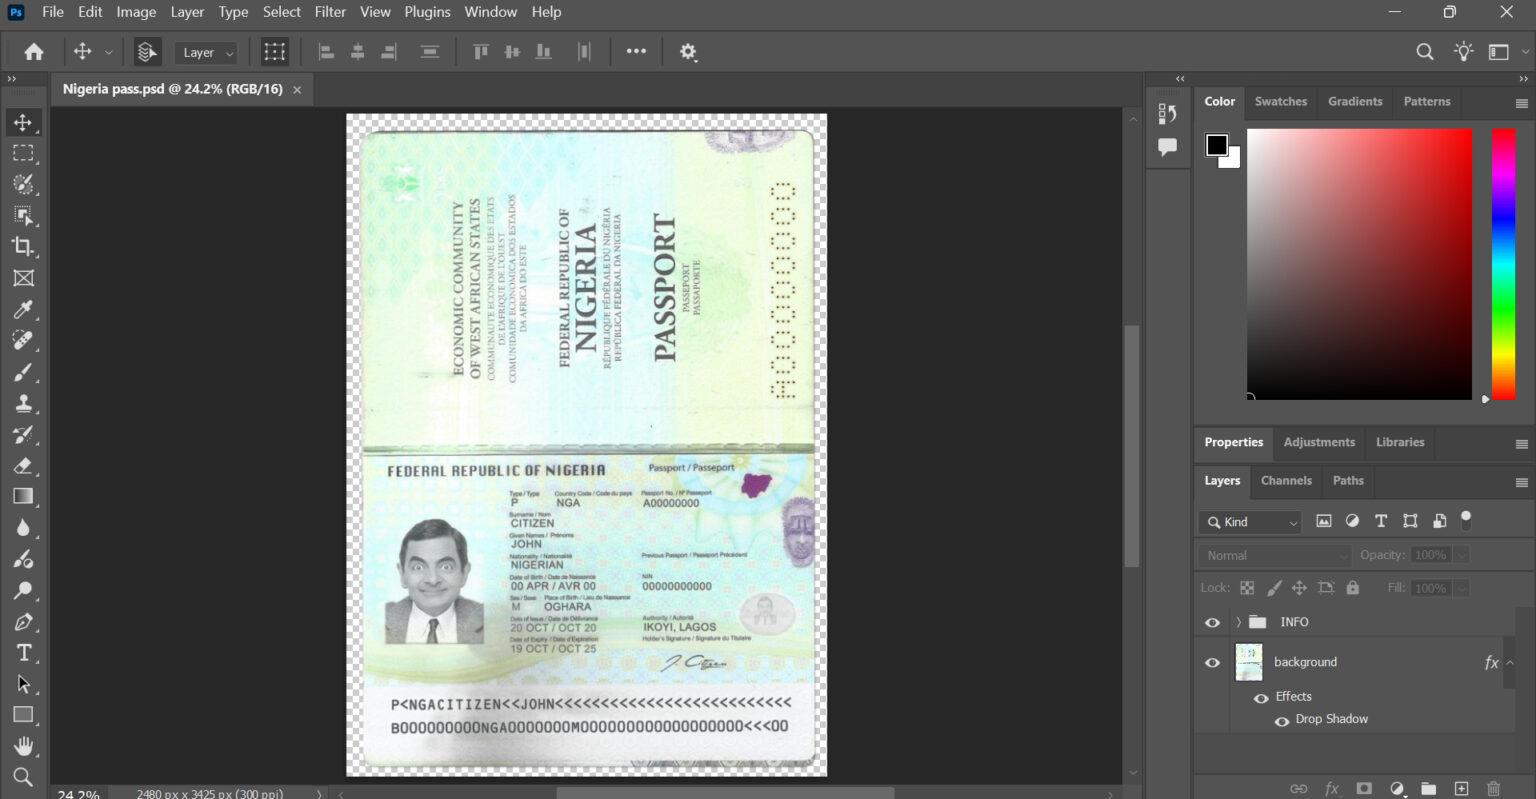The height and width of the screenshot is (799, 1536).
Task: Activate the Horizontal Type tool
Action: 23,653
